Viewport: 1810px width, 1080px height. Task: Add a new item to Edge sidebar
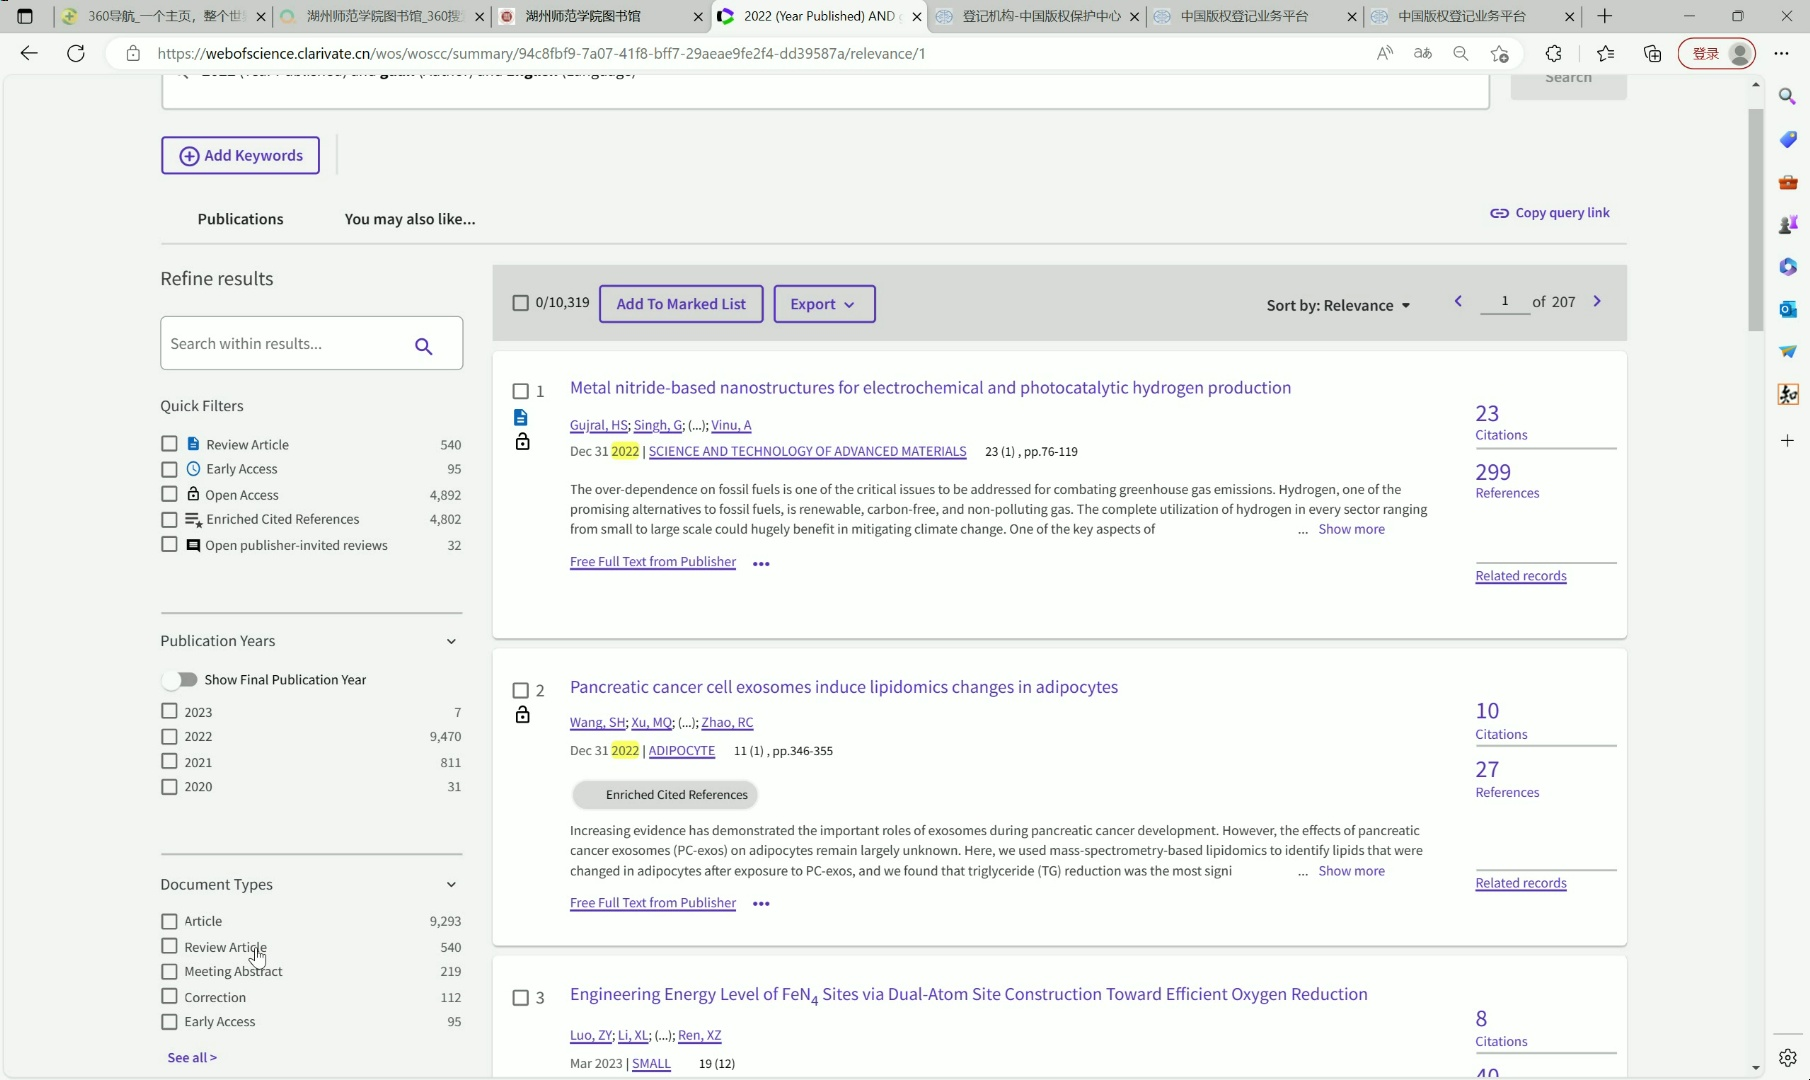(1788, 440)
